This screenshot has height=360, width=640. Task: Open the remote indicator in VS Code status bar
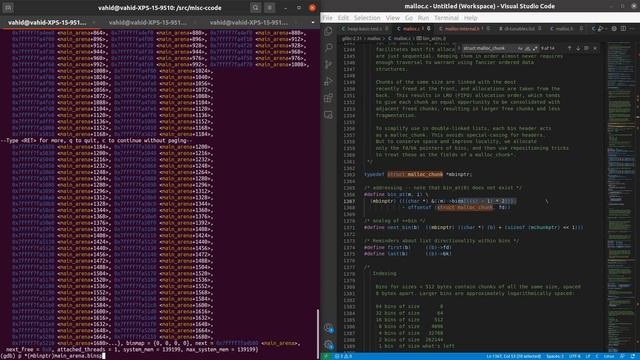(325, 356)
